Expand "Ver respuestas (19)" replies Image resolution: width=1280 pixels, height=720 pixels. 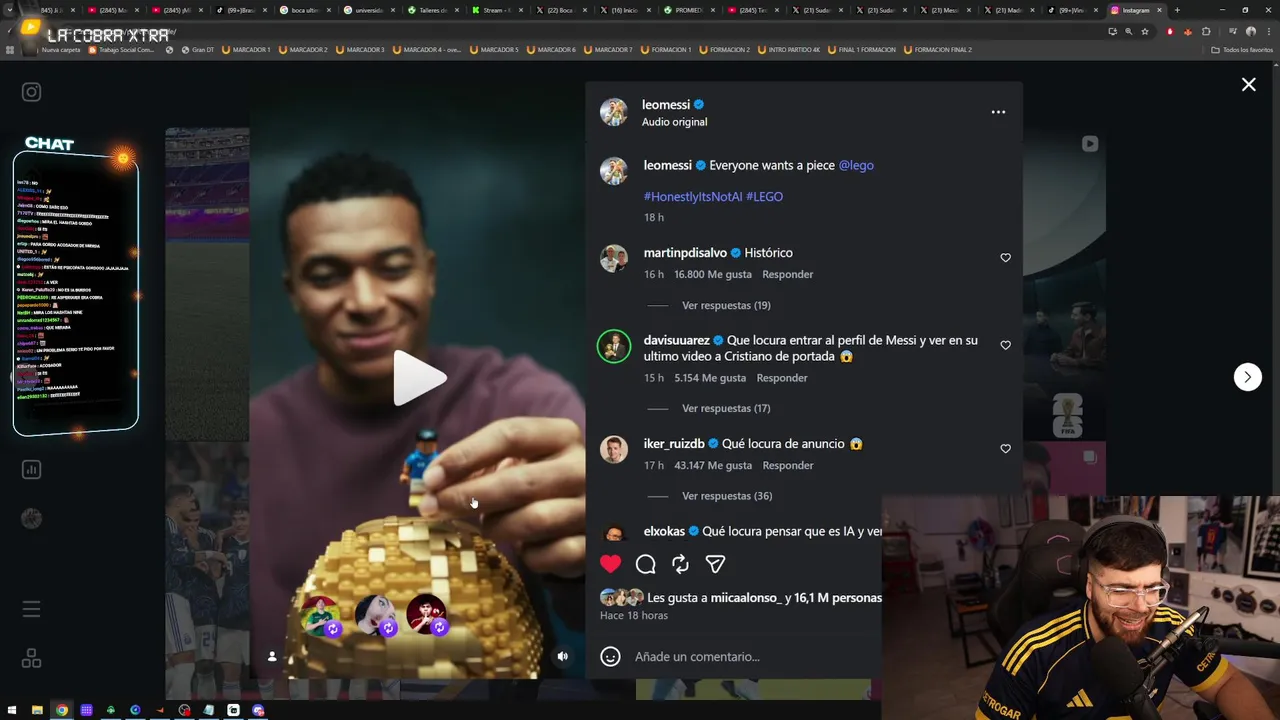tap(726, 305)
